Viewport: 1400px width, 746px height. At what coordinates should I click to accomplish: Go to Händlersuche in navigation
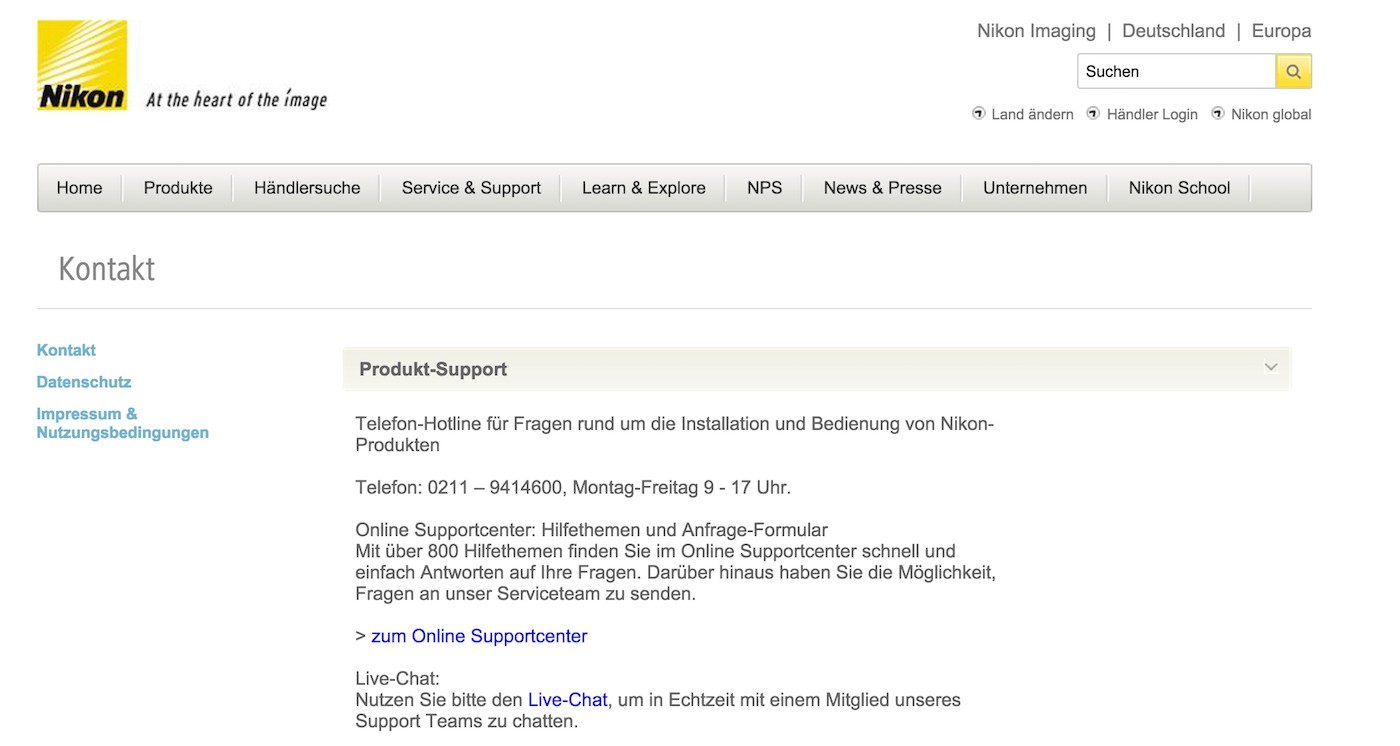[x=307, y=188]
